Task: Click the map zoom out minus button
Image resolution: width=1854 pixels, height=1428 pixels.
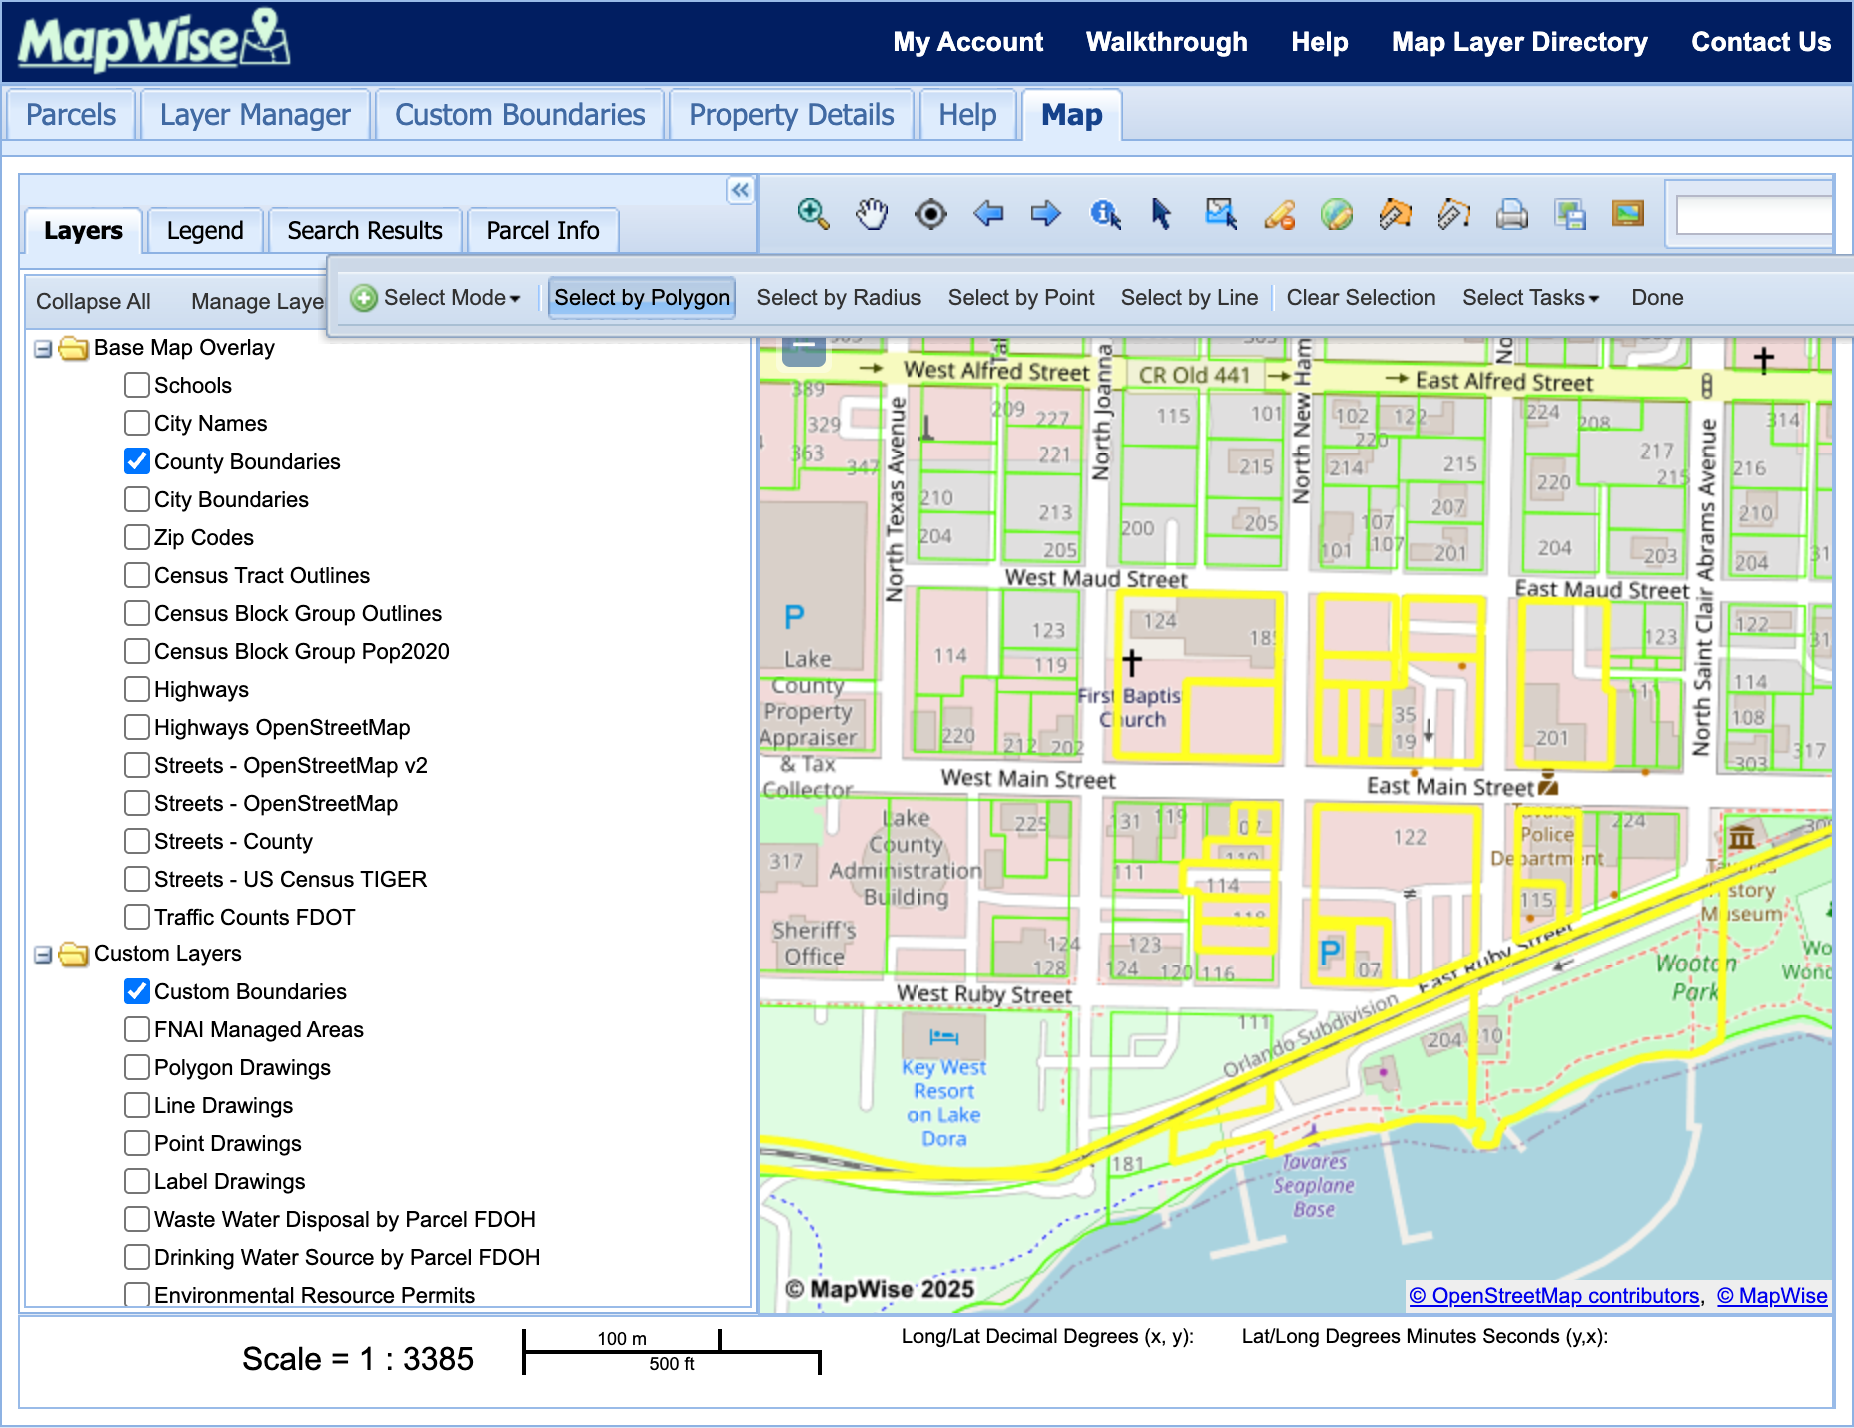Action: coord(803,349)
